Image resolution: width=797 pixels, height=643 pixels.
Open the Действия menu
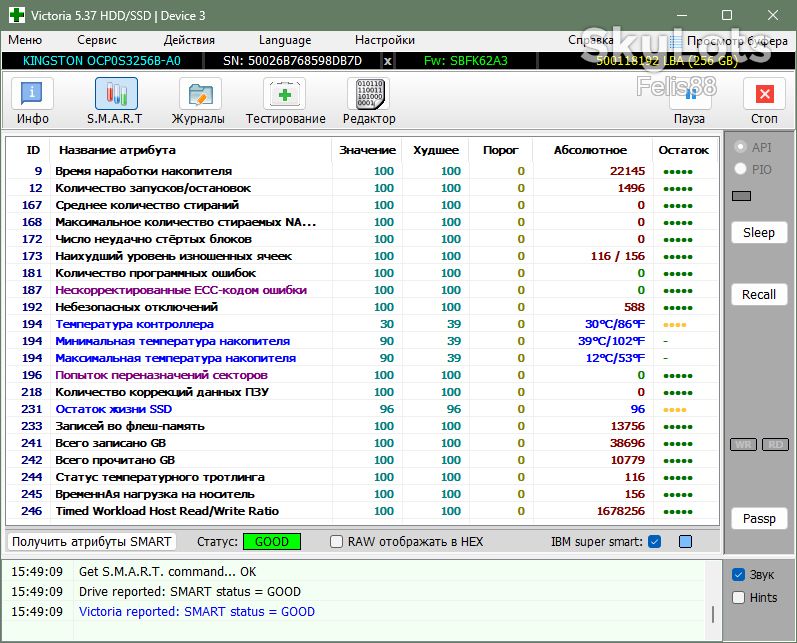(189, 40)
